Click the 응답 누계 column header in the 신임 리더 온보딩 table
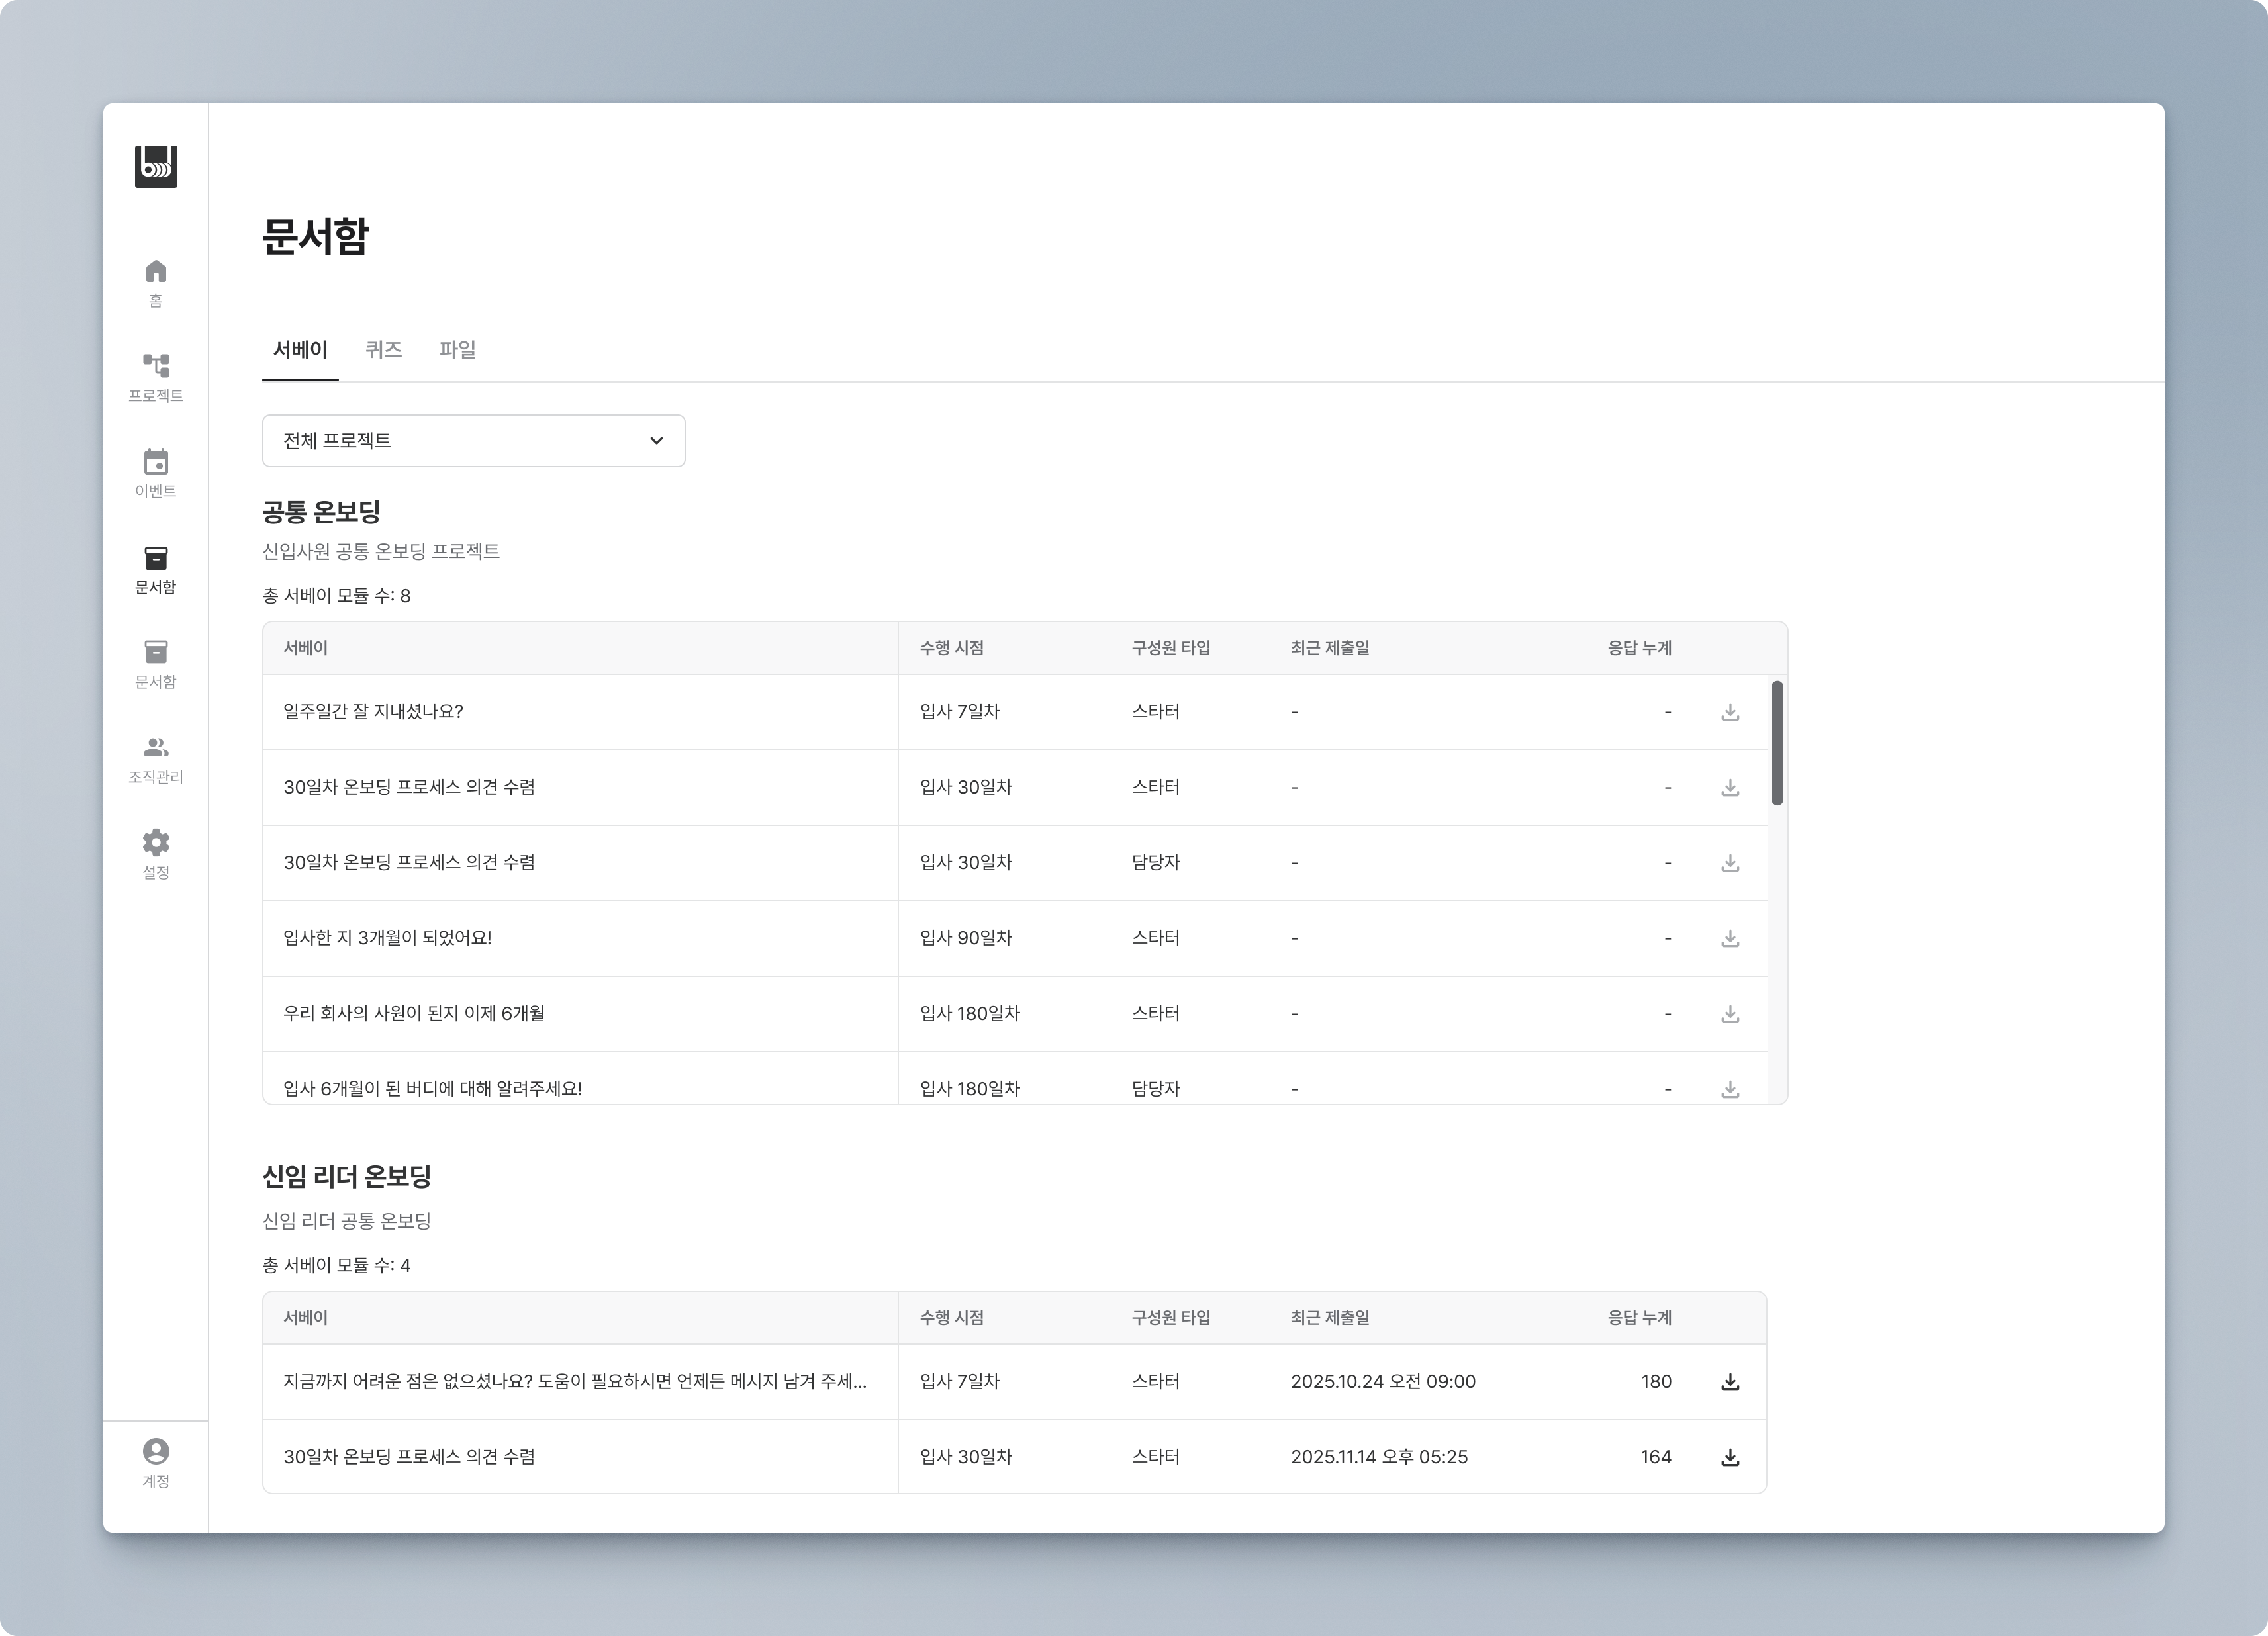2268x1636 pixels. tap(1639, 1318)
